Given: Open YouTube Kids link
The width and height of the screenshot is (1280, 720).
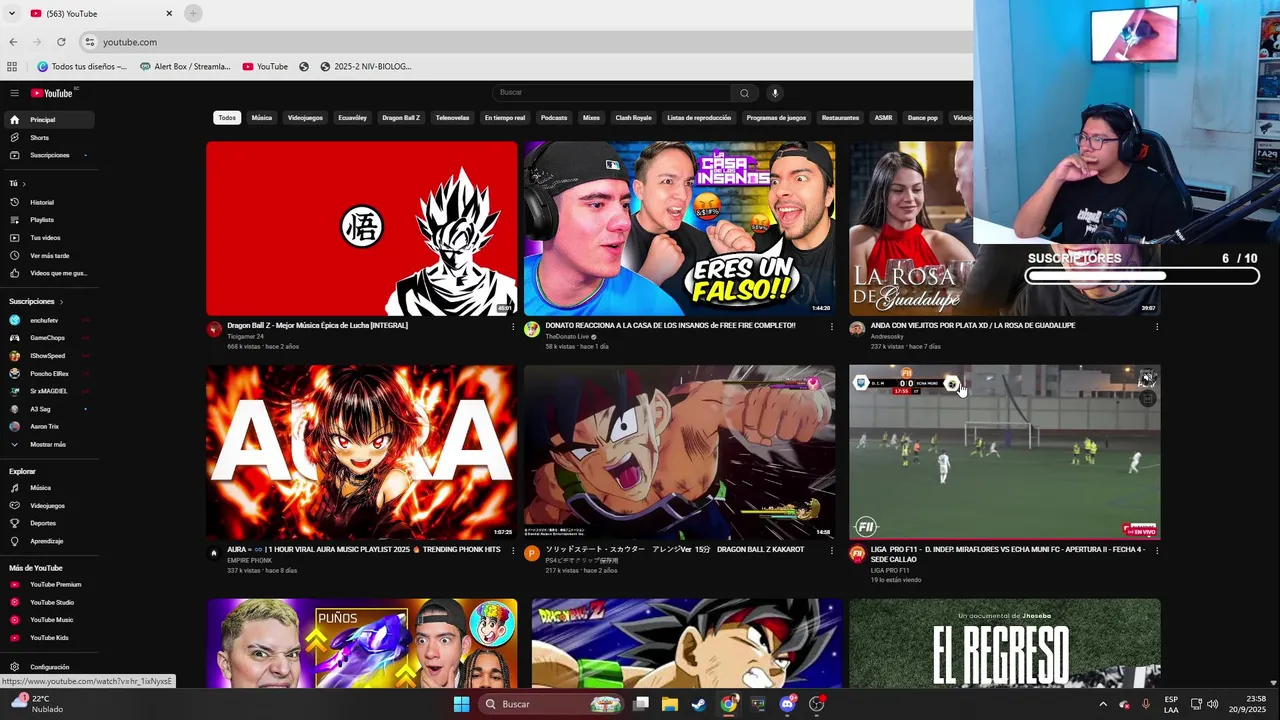Looking at the screenshot, I should 48,638.
